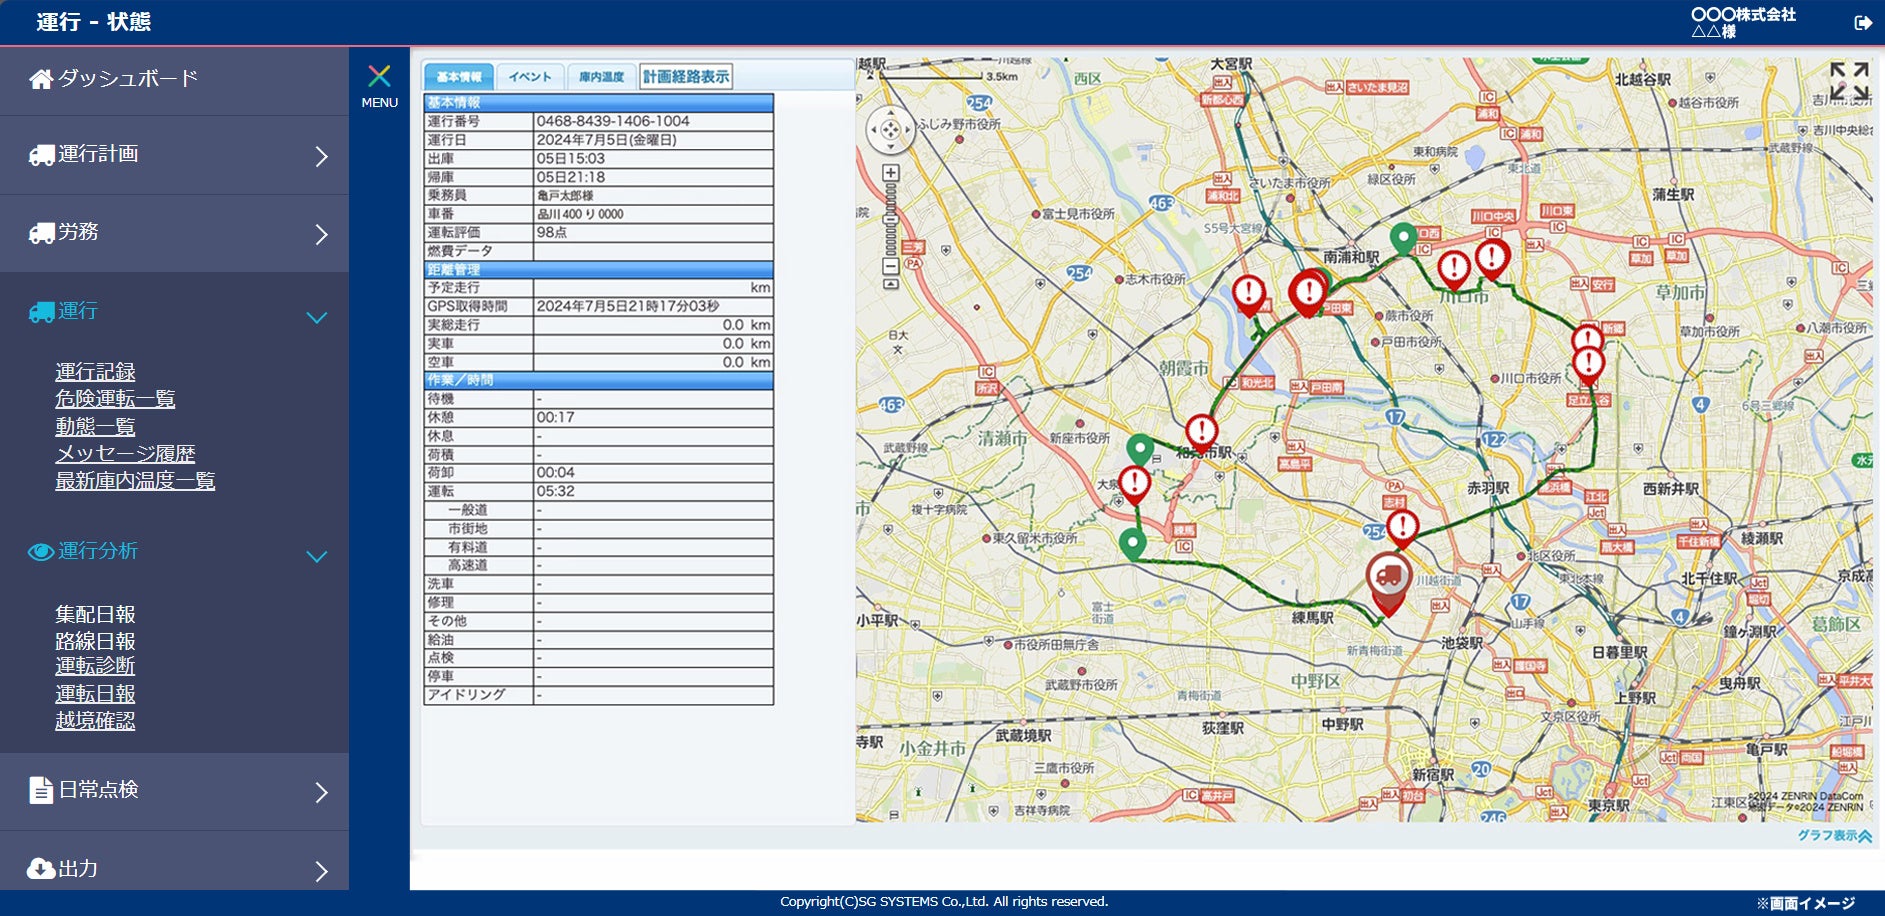
Task: Click the warning marker above 川口市 label
Action: point(1454,270)
